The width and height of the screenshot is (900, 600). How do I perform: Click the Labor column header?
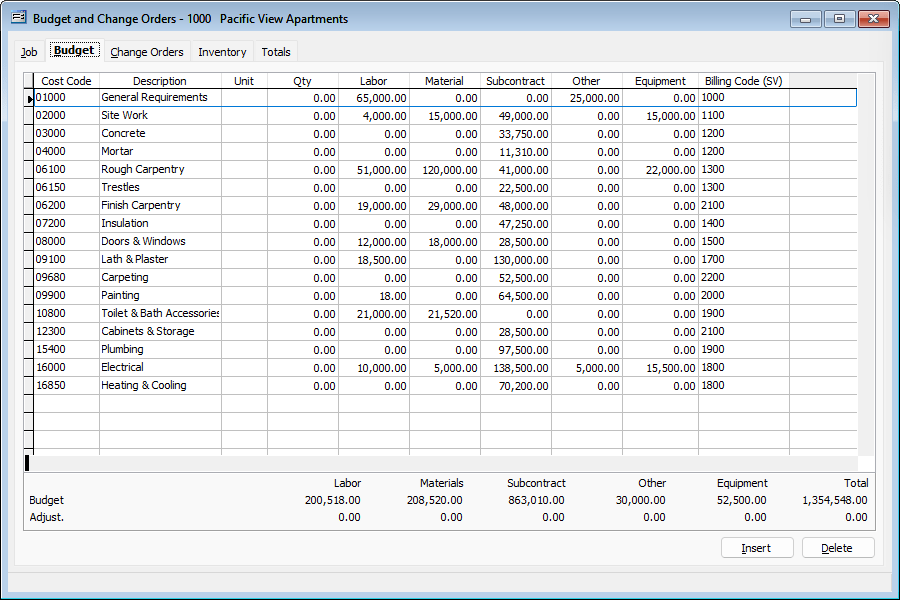(x=373, y=80)
